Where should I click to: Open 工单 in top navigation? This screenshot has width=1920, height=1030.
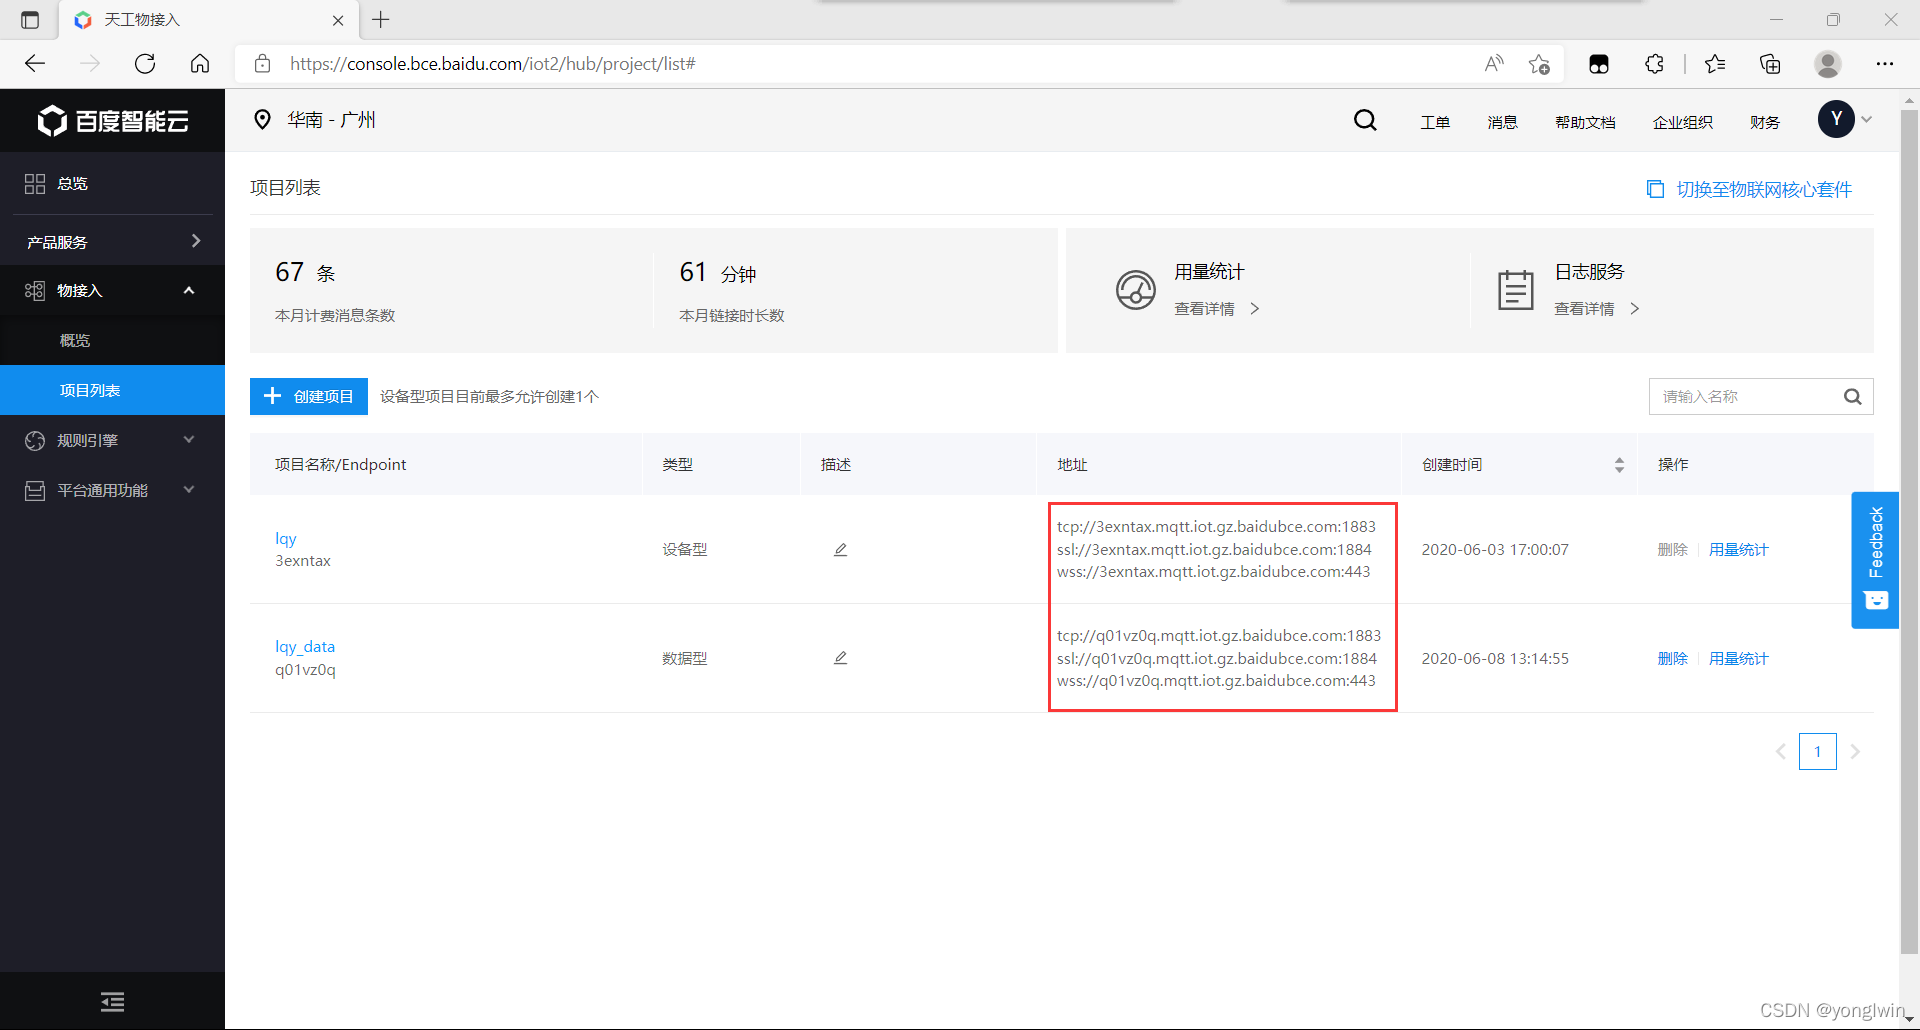tap(1435, 122)
